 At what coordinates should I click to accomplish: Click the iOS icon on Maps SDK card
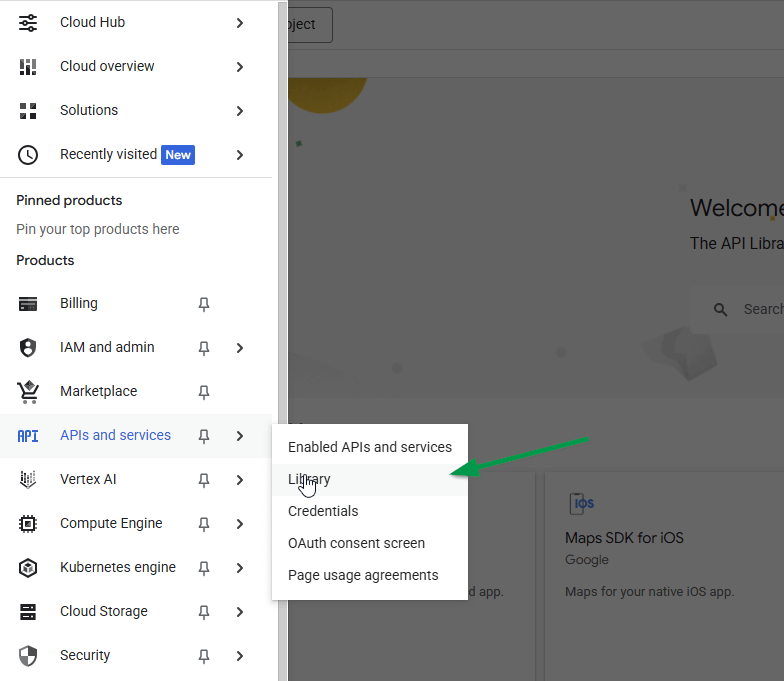(582, 504)
